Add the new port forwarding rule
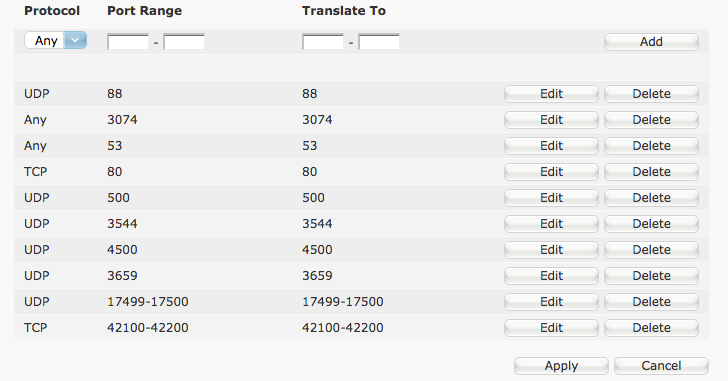Image resolution: width=728 pixels, height=381 pixels. pos(651,42)
